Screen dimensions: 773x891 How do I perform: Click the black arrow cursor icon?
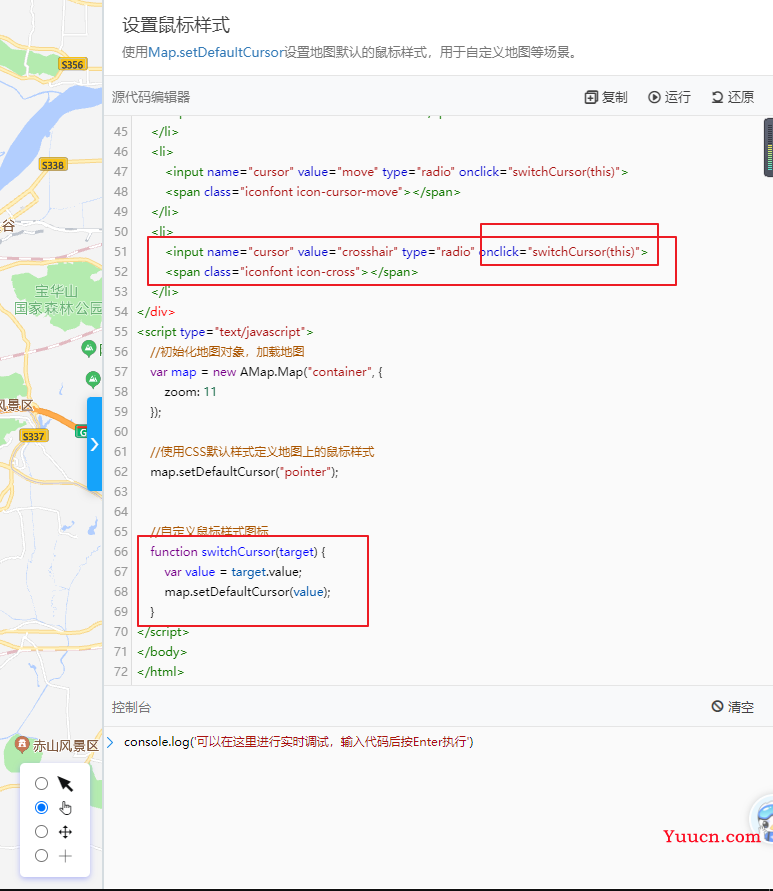[x=65, y=784]
